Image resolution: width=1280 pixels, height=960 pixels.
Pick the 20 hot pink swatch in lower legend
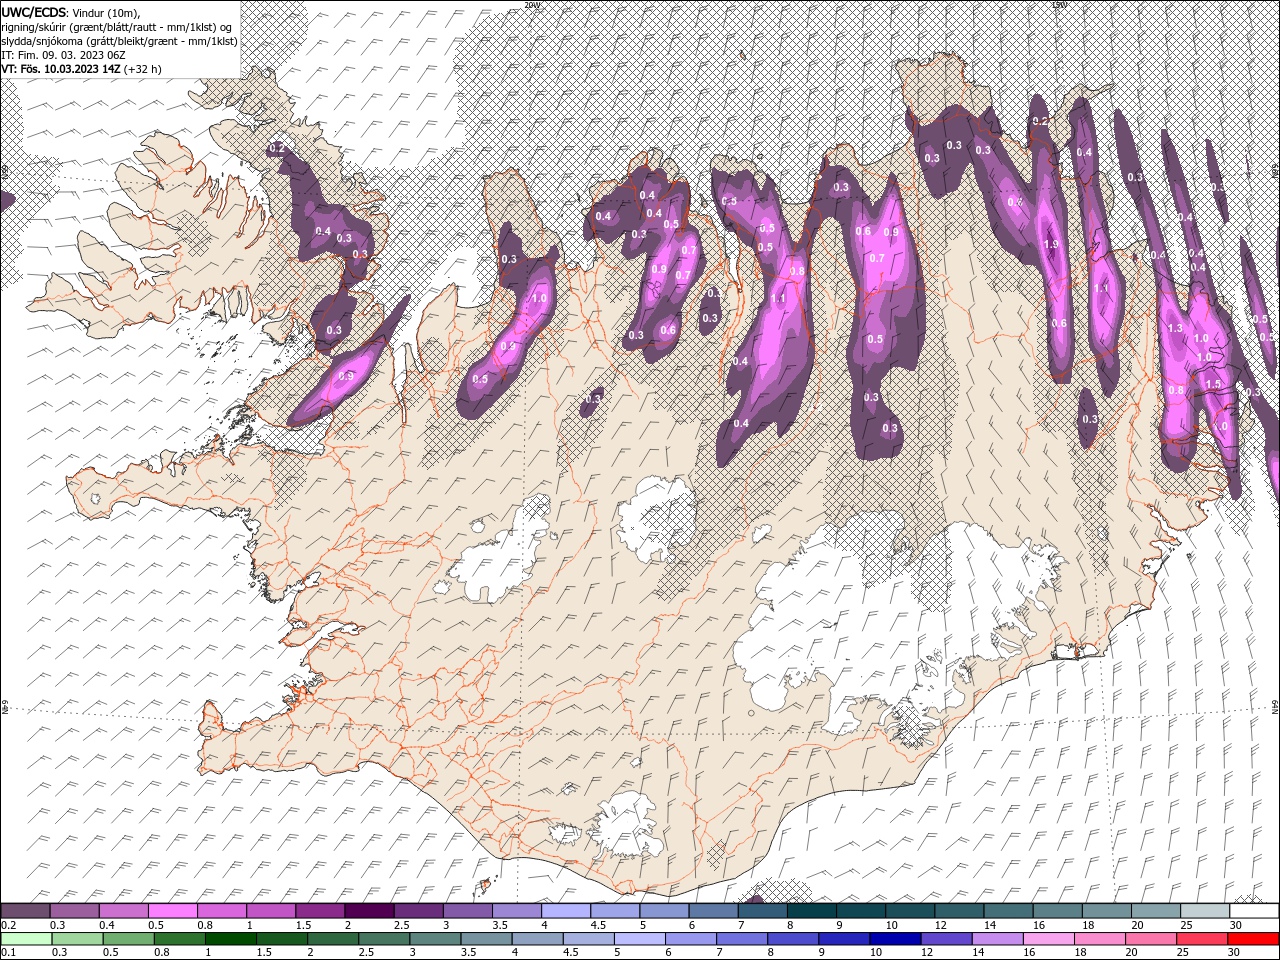[x=1151, y=938]
